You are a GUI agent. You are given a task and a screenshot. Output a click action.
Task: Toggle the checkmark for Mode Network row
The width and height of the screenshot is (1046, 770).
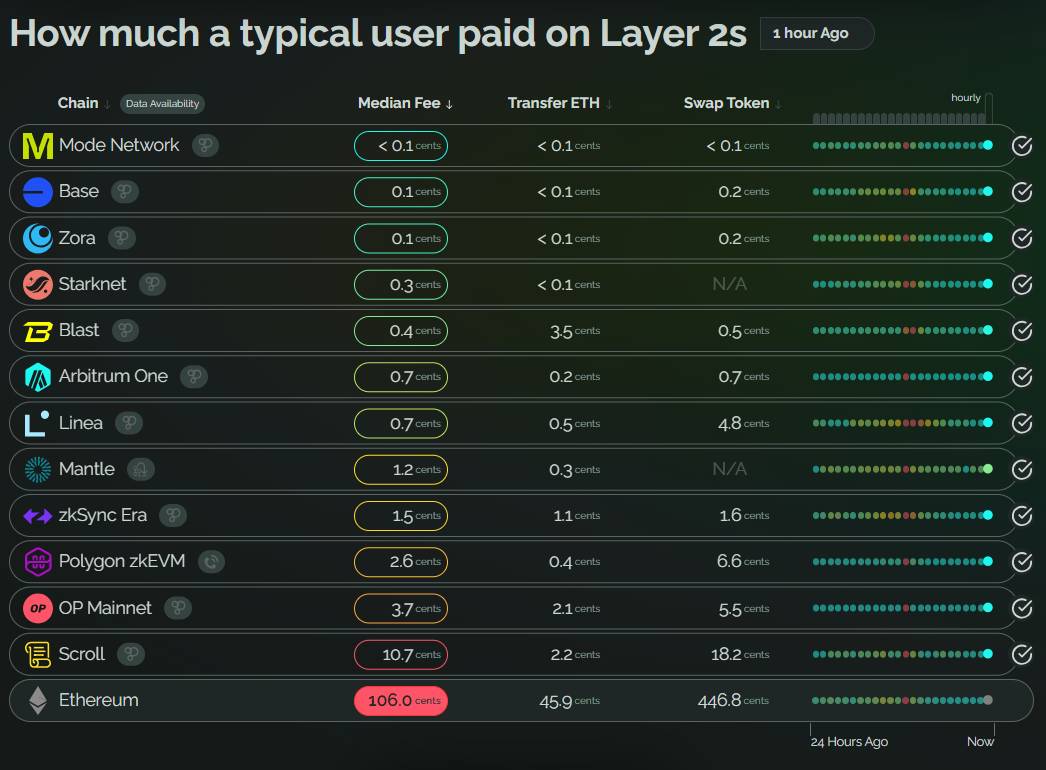(x=1022, y=145)
